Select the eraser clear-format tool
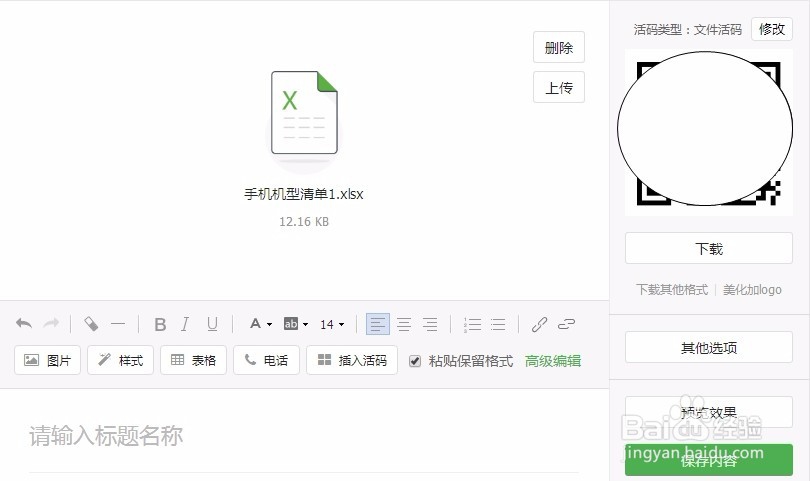810x481 pixels. click(91, 324)
